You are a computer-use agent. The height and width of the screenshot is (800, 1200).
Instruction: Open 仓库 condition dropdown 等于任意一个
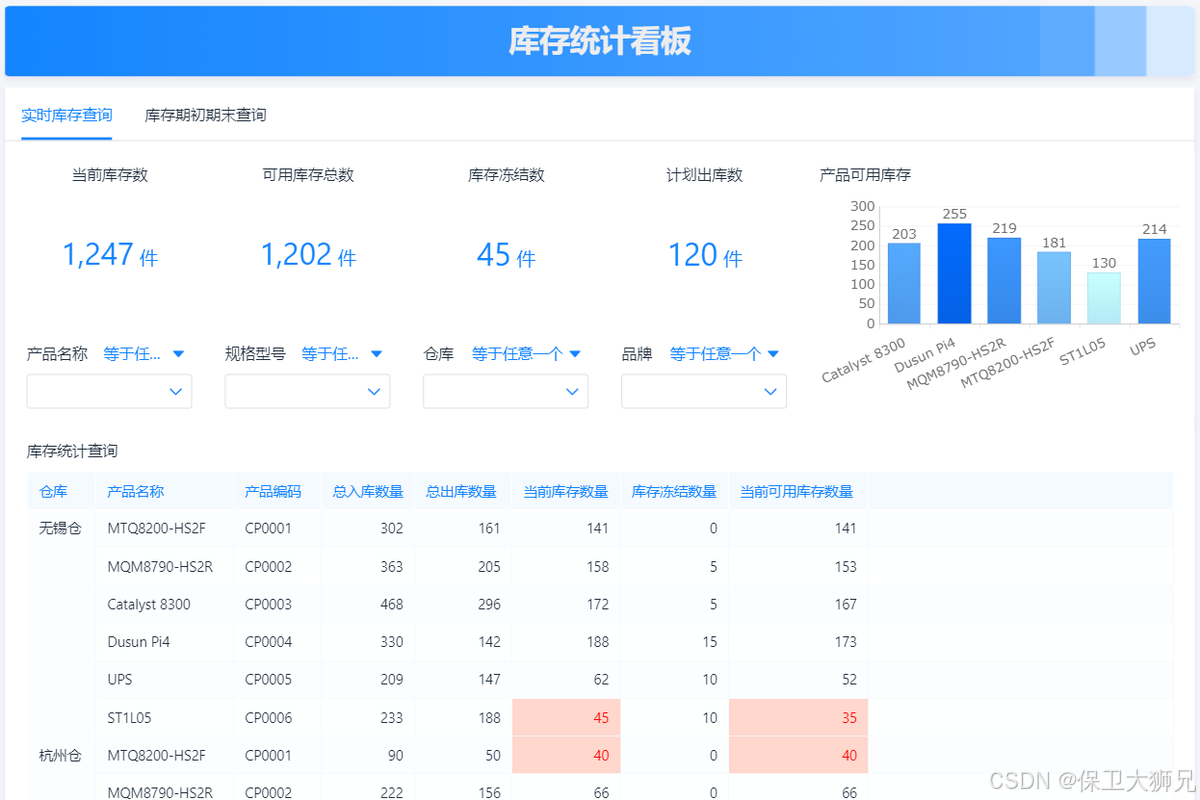click(x=526, y=354)
